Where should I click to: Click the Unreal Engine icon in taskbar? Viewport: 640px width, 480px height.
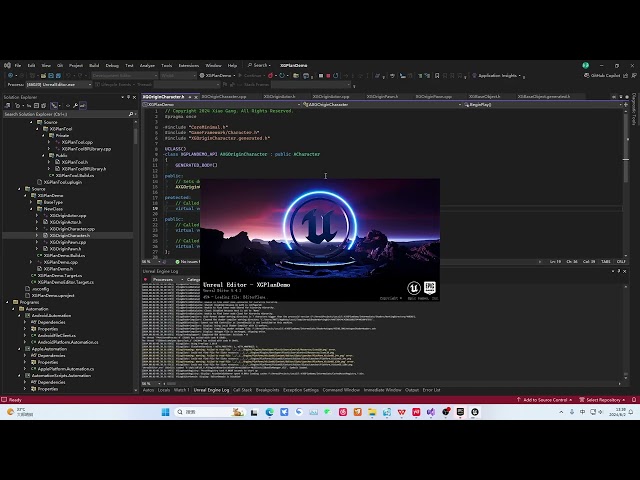point(475,412)
